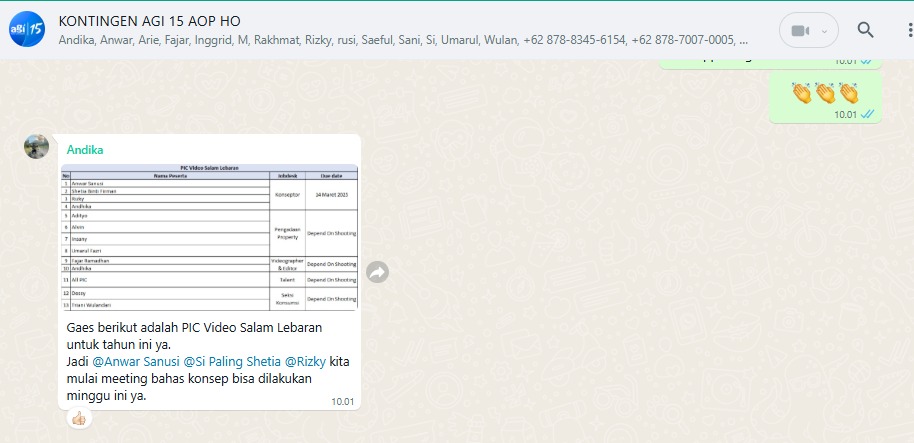Click the Andika sender name
Image resolution: width=914 pixels, height=443 pixels.
point(85,150)
